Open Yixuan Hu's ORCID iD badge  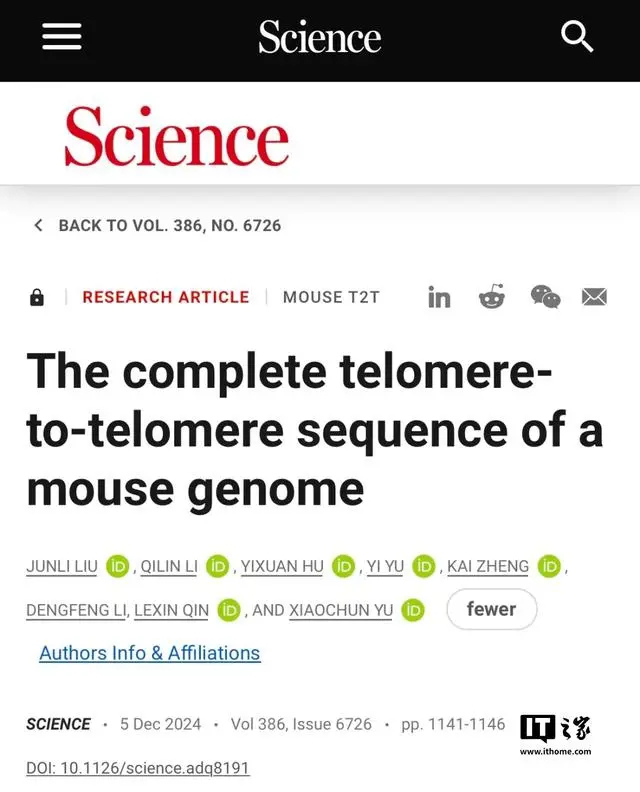[344, 567]
